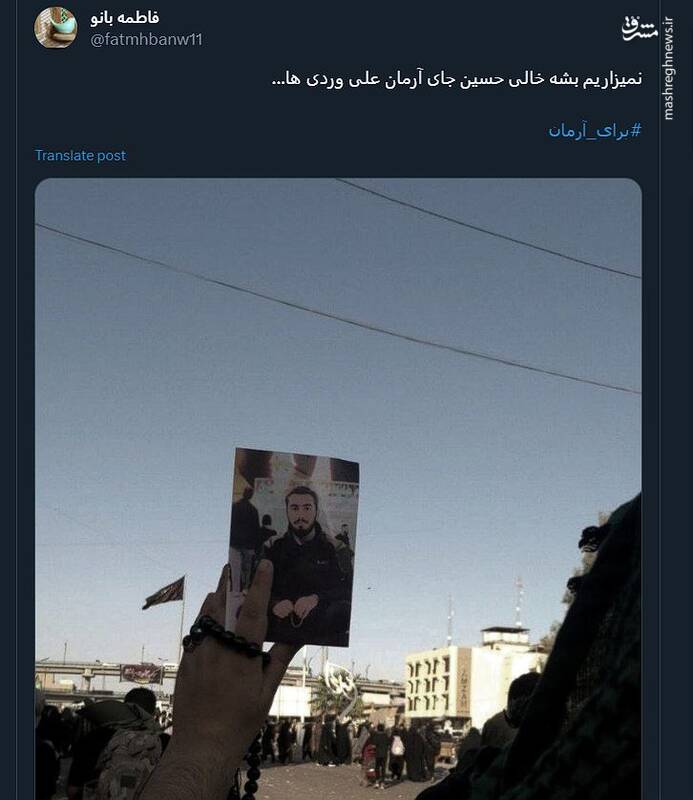Click the red banner on the overpass
Viewport: 693px width, 800px height.
tap(141, 674)
